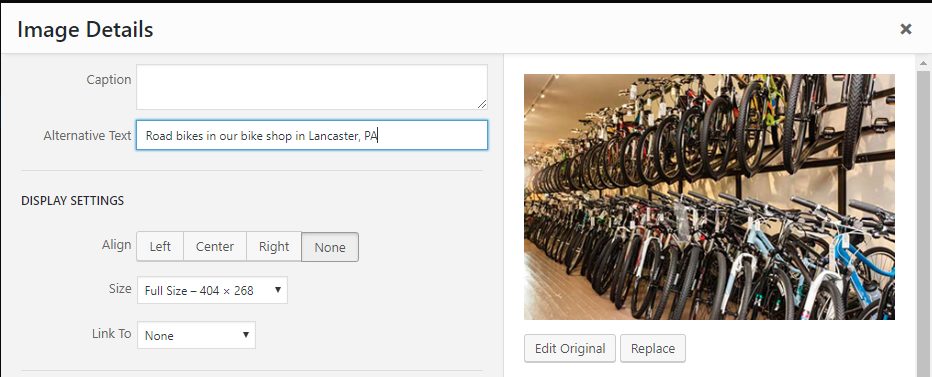Click the Image Details title
932x377 pixels.
tap(85, 30)
